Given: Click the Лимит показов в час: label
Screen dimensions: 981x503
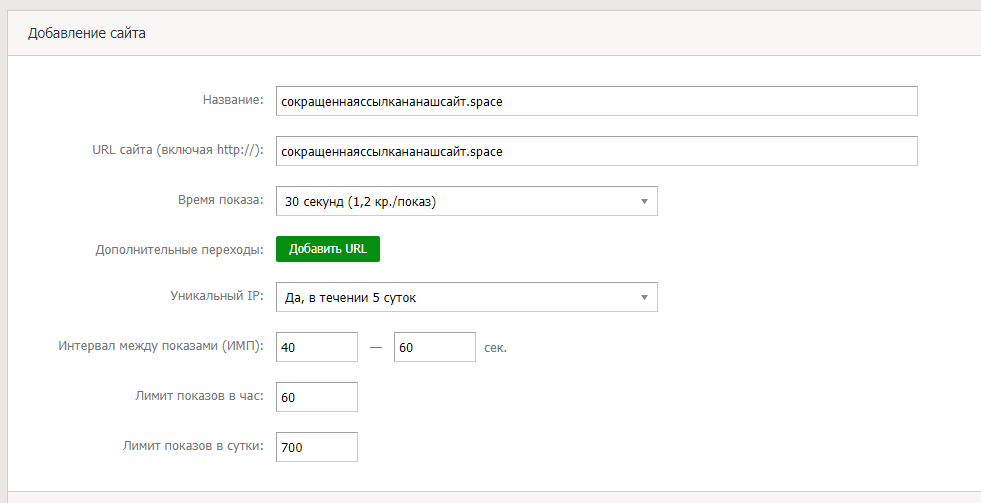Looking at the screenshot, I should [x=201, y=396].
